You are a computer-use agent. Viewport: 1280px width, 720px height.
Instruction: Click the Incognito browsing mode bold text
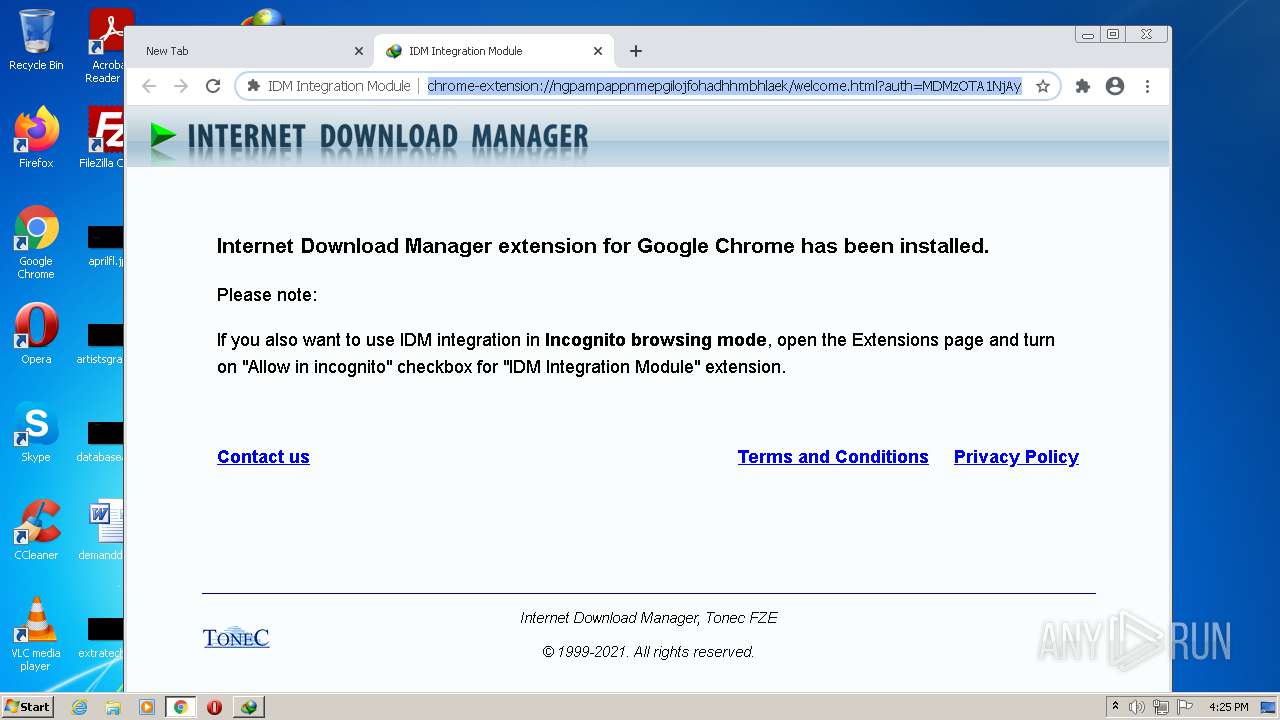click(x=655, y=340)
